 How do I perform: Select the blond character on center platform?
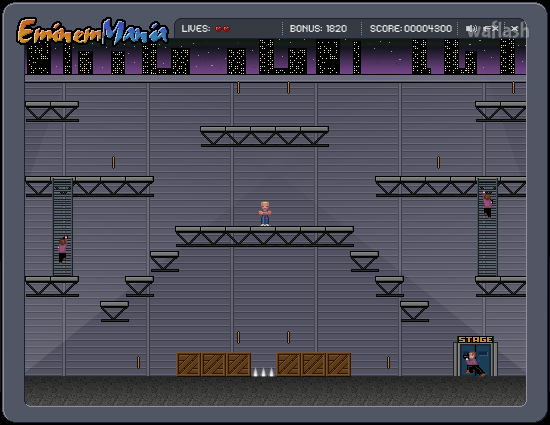pyautogui.click(x=265, y=214)
